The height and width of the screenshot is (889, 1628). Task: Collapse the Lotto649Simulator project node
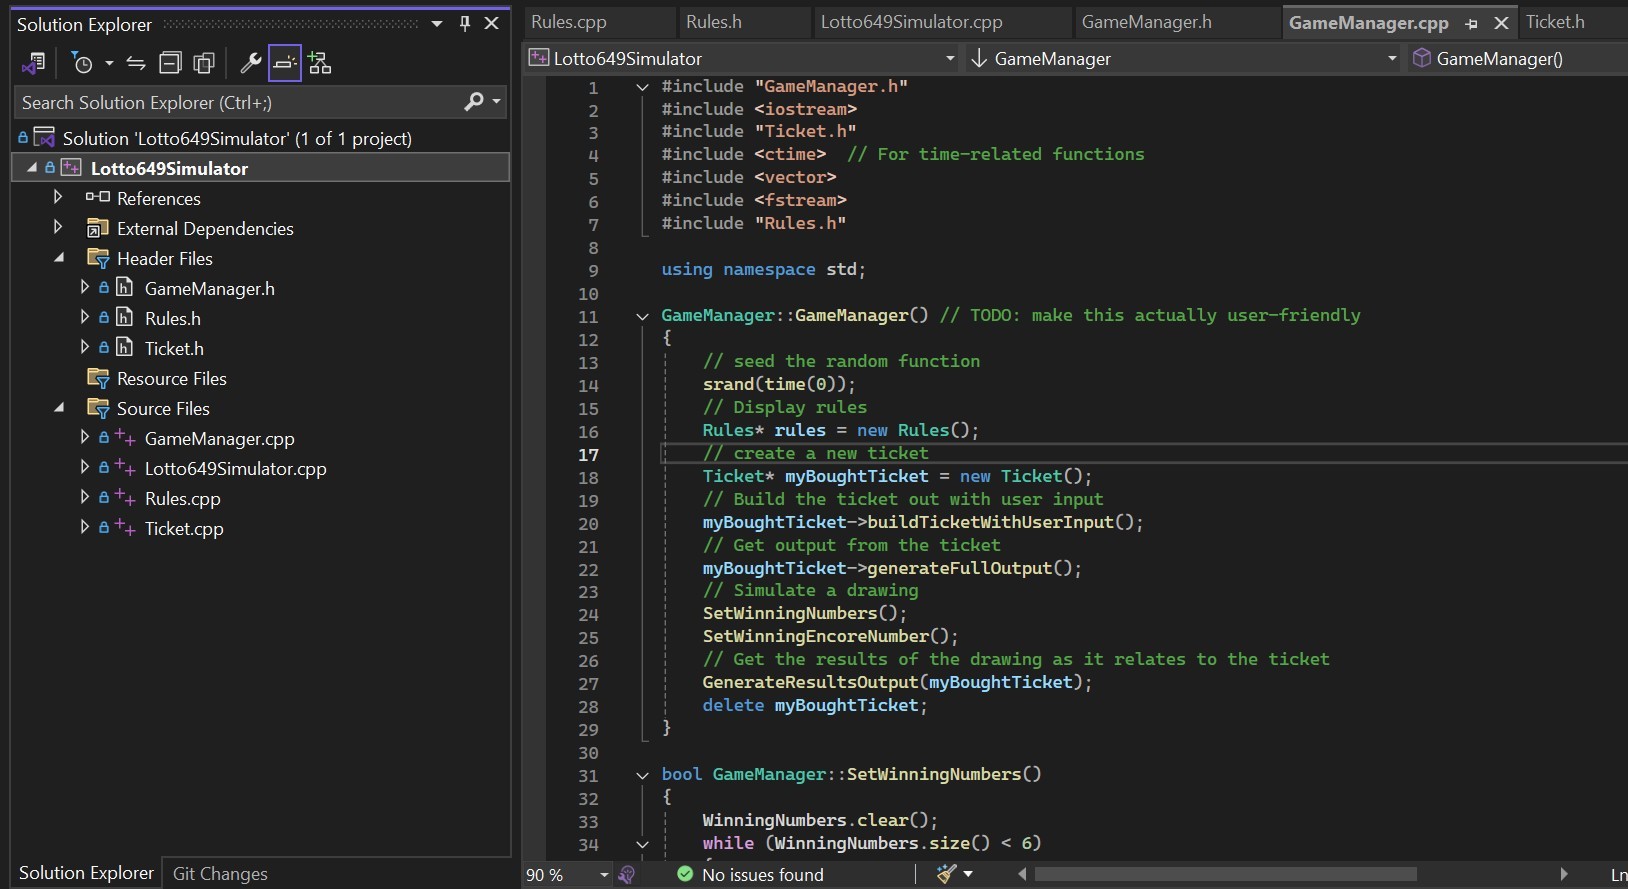(32, 168)
